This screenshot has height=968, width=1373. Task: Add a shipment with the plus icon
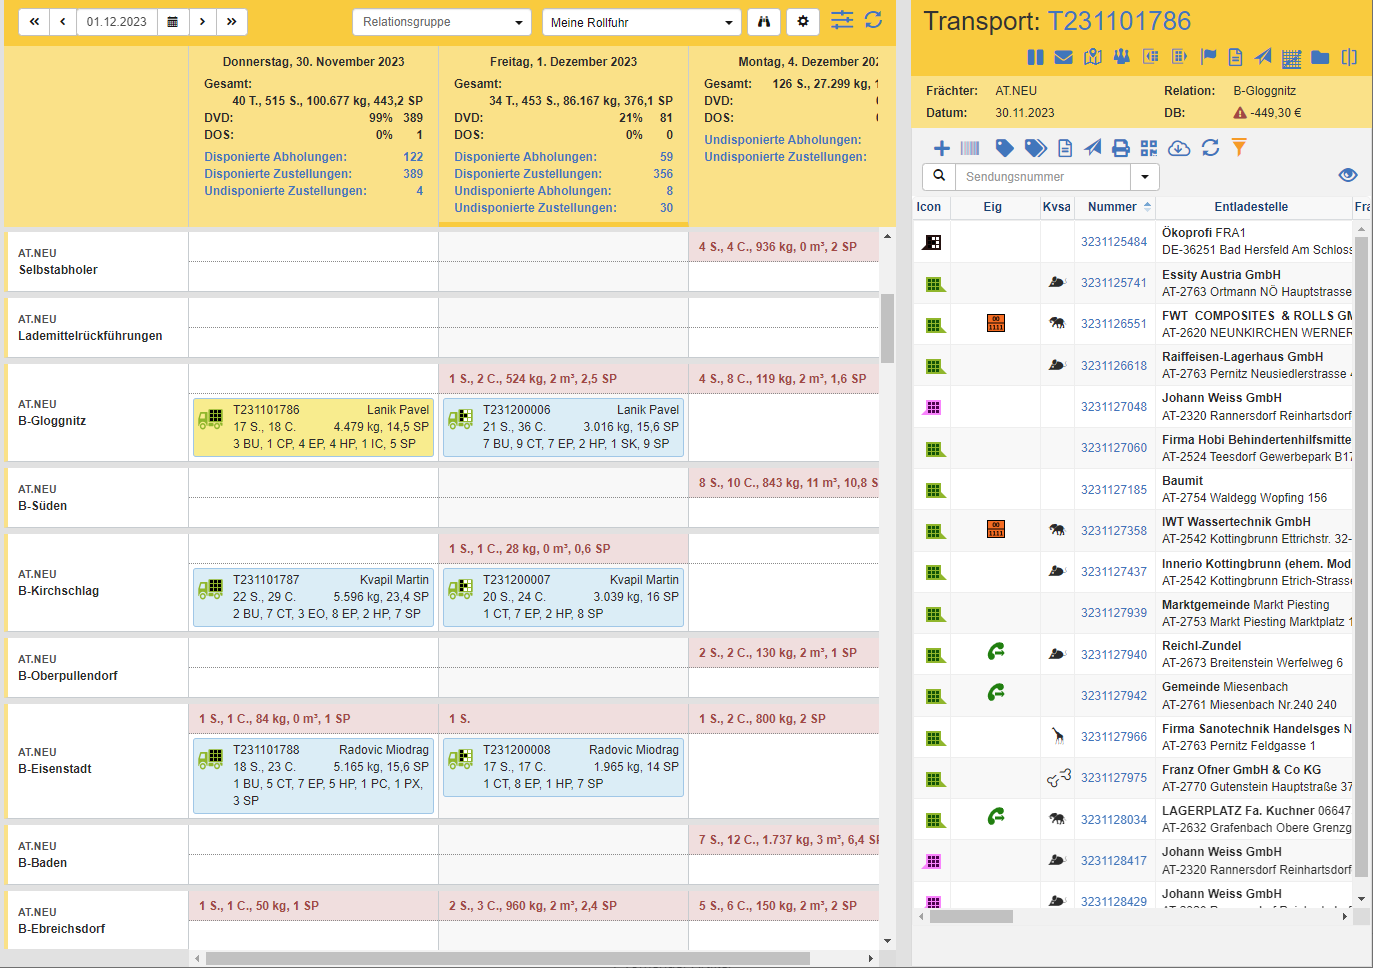pos(941,148)
